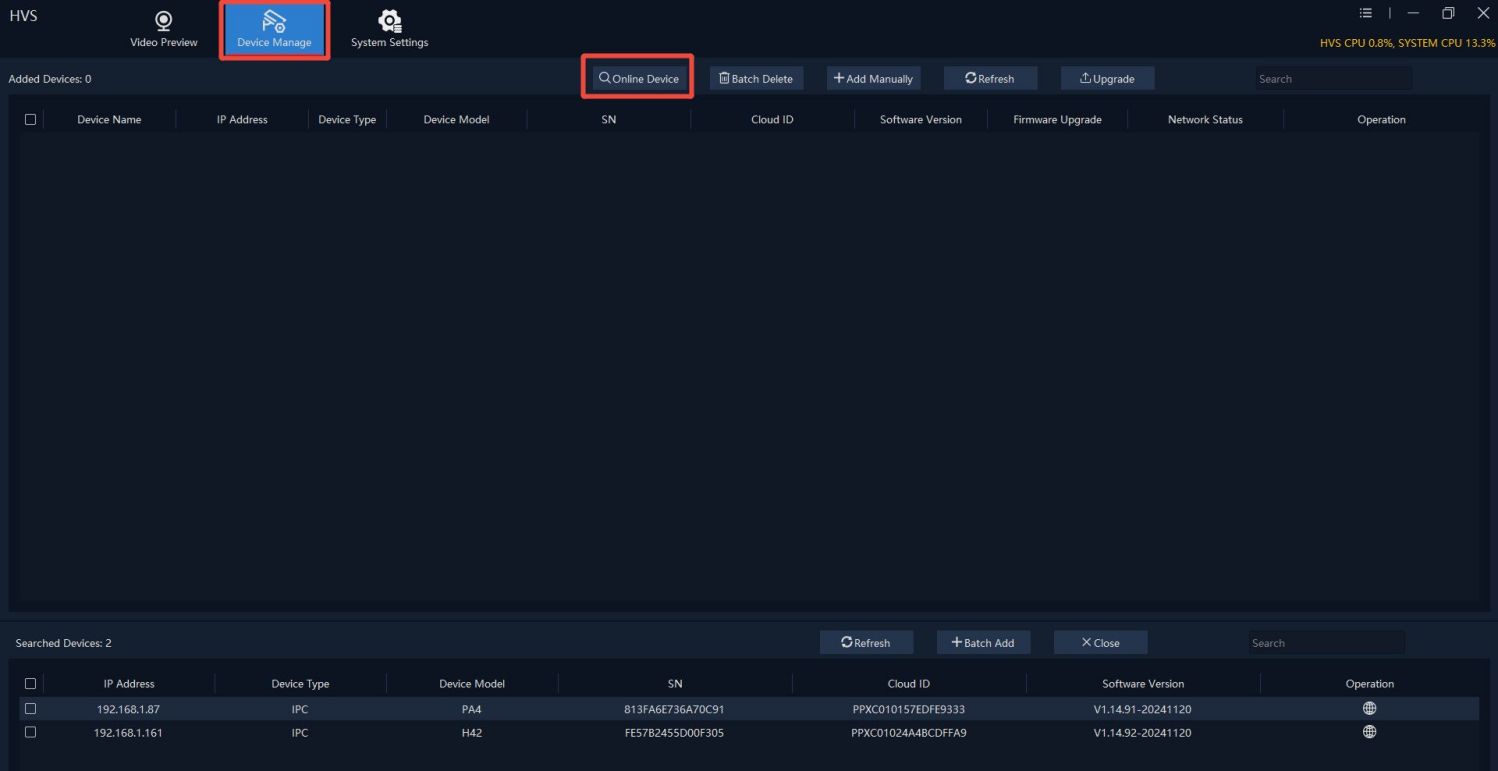
Task: Click Device Model header in searched devices table
Action: (x=472, y=683)
